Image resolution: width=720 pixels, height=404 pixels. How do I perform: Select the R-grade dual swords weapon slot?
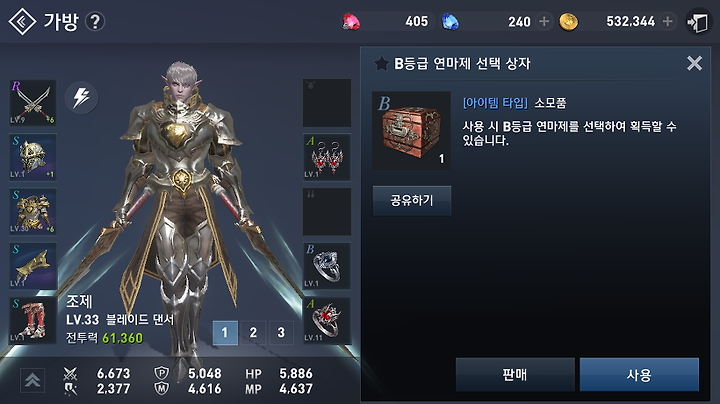coord(33,103)
